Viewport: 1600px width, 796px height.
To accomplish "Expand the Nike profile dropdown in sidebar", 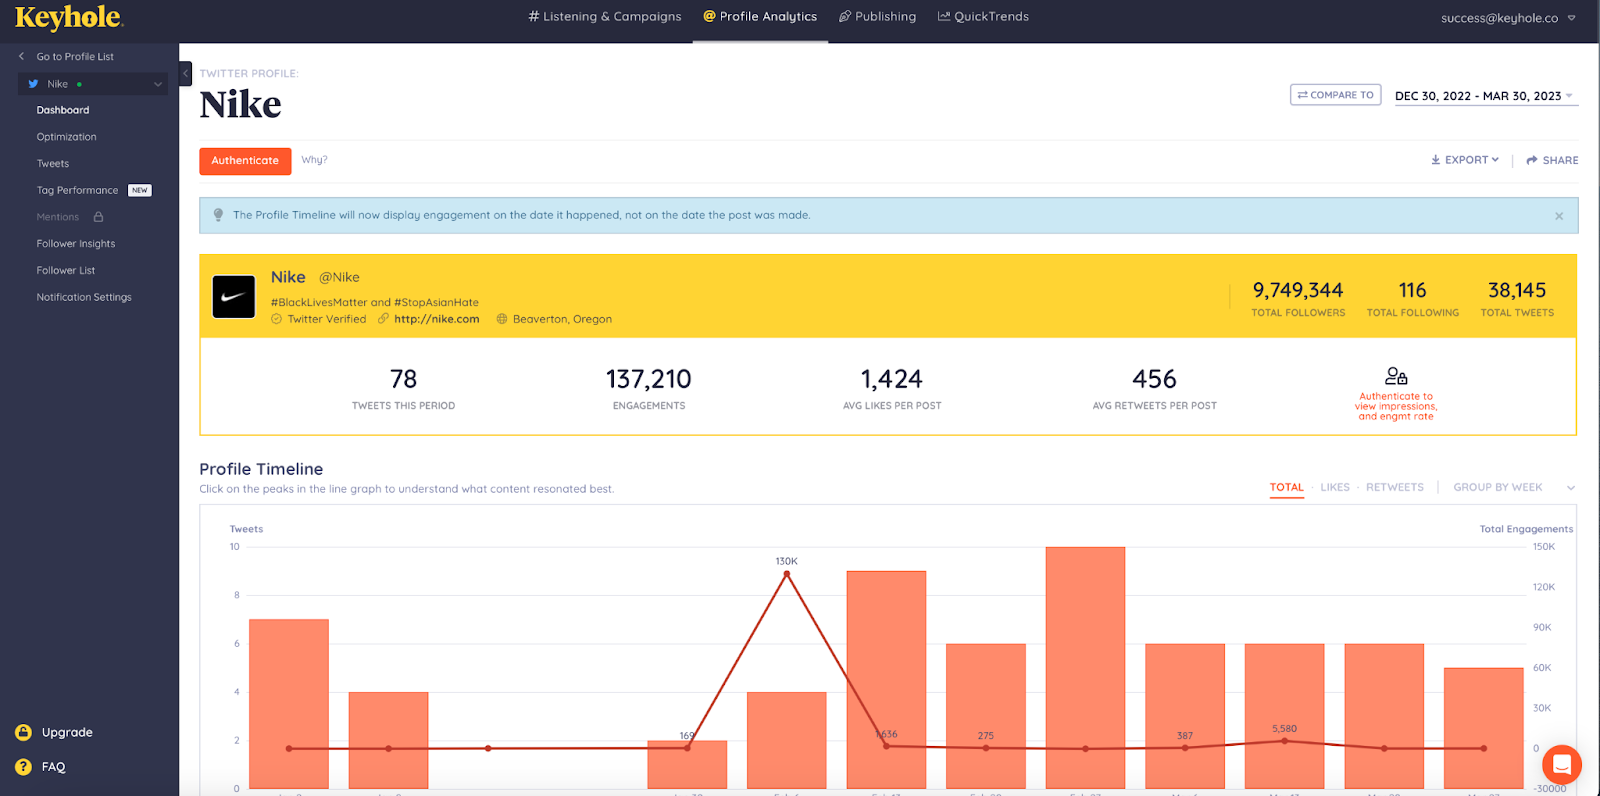I will [x=157, y=84].
